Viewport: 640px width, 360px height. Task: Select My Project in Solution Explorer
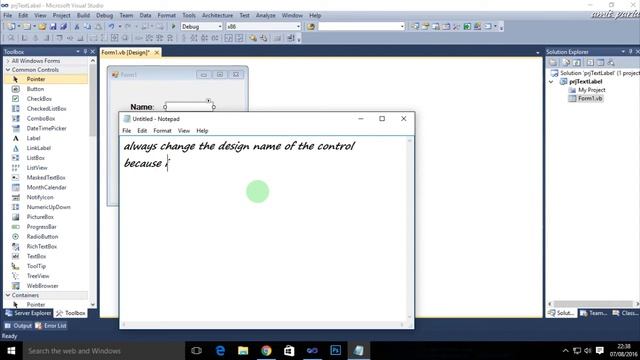click(x=591, y=90)
